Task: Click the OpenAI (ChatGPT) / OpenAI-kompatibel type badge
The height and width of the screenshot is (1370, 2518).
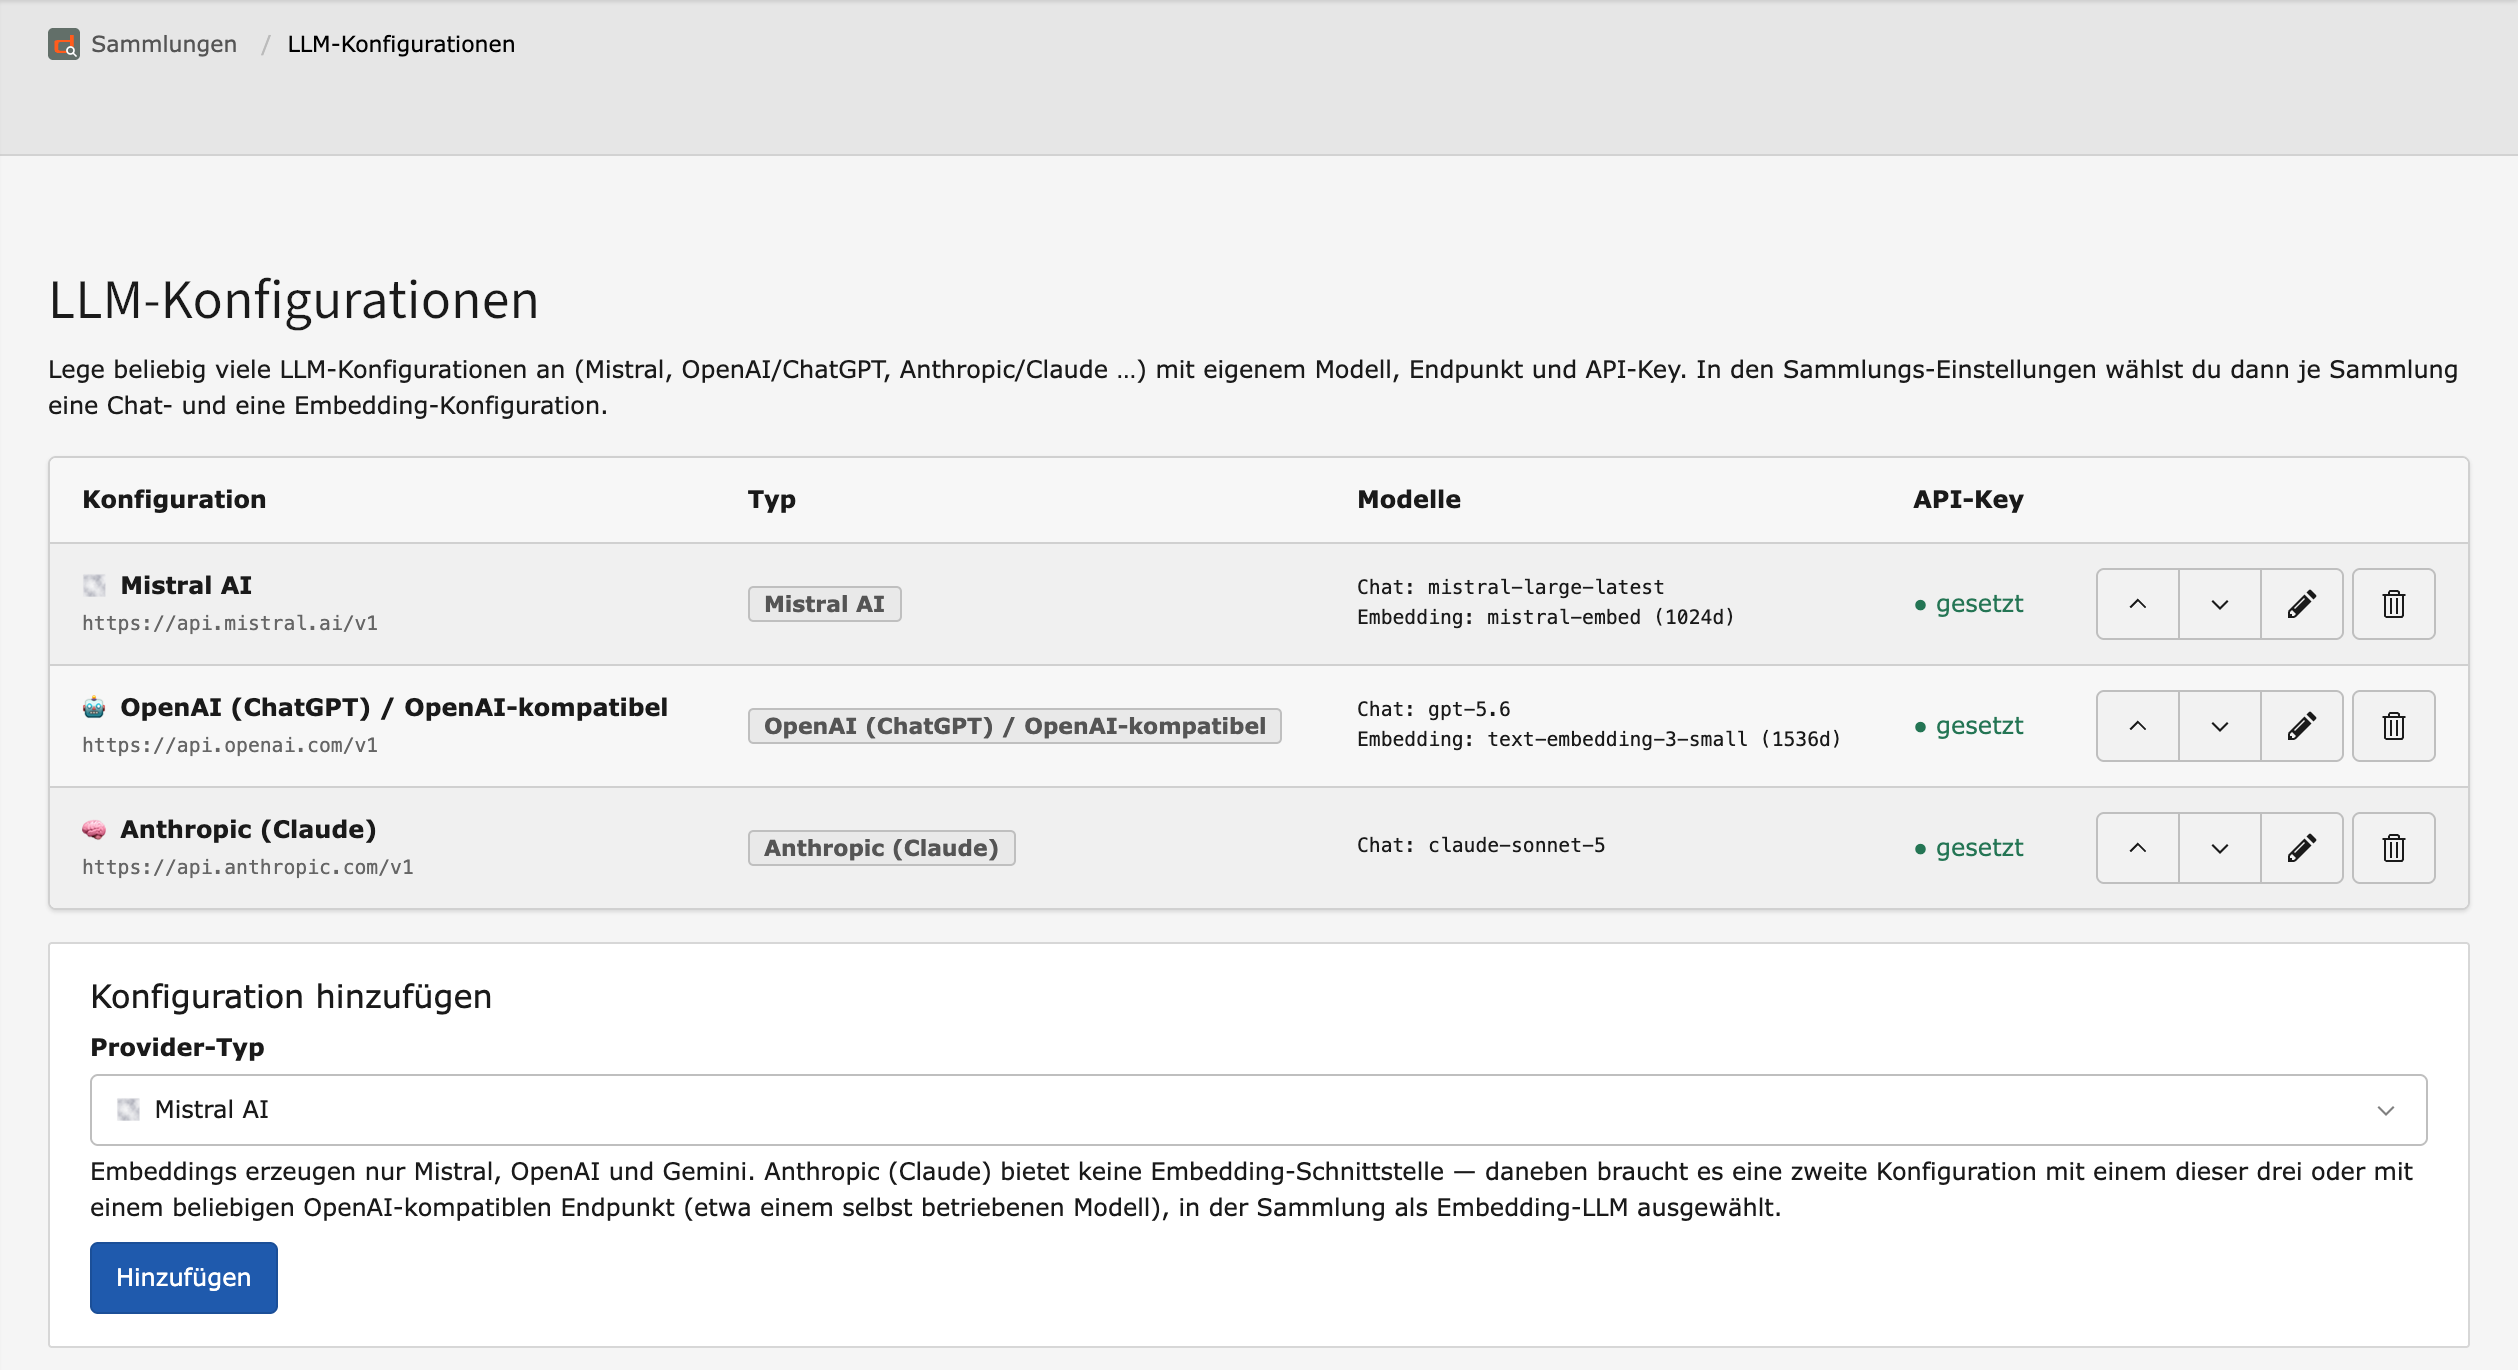Action: pyautogui.click(x=1015, y=726)
